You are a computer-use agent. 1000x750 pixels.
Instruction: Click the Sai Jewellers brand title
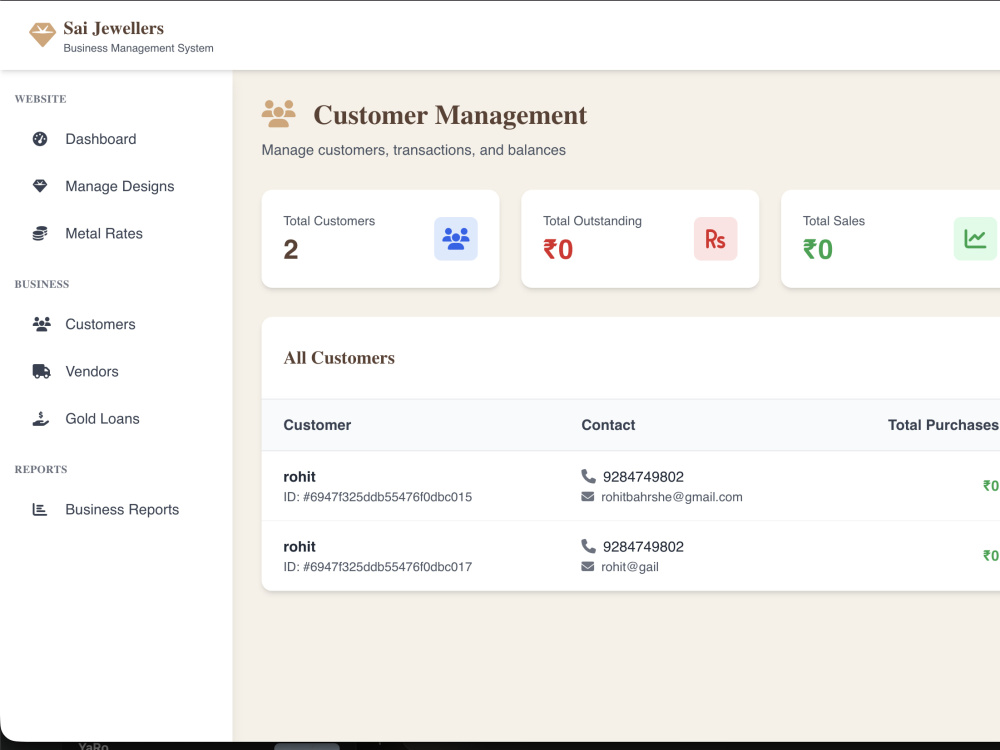[x=114, y=28]
